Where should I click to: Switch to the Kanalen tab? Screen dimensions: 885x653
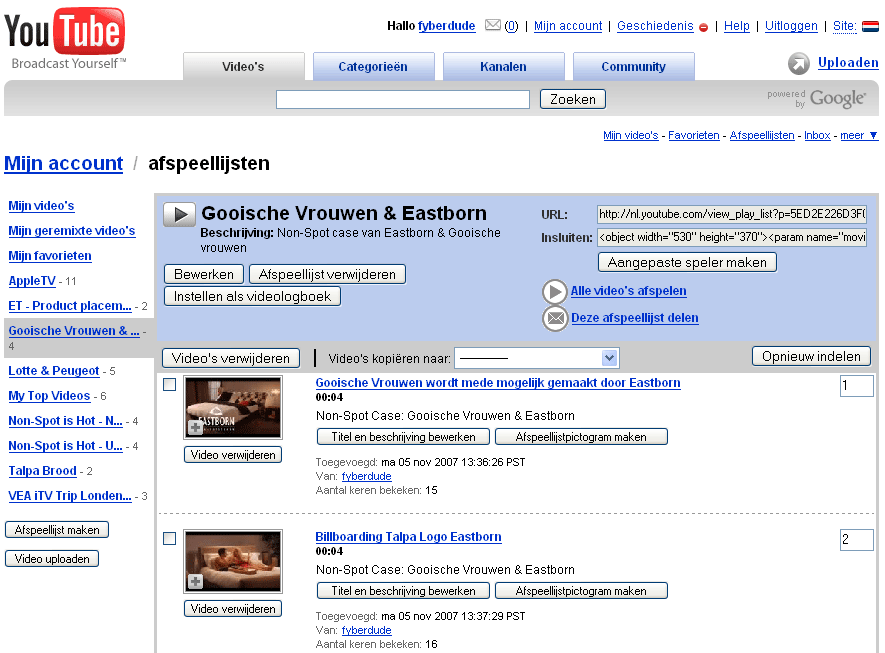[503, 67]
